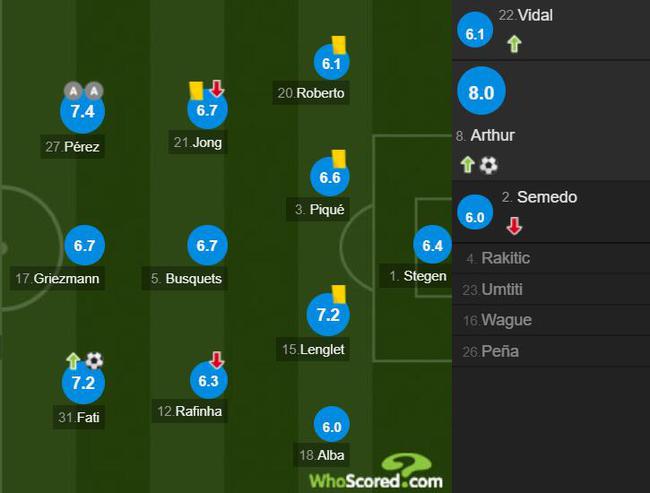Open Griezmann's player name label
The width and height of the screenshot is (650, 493).
[58, 278]
